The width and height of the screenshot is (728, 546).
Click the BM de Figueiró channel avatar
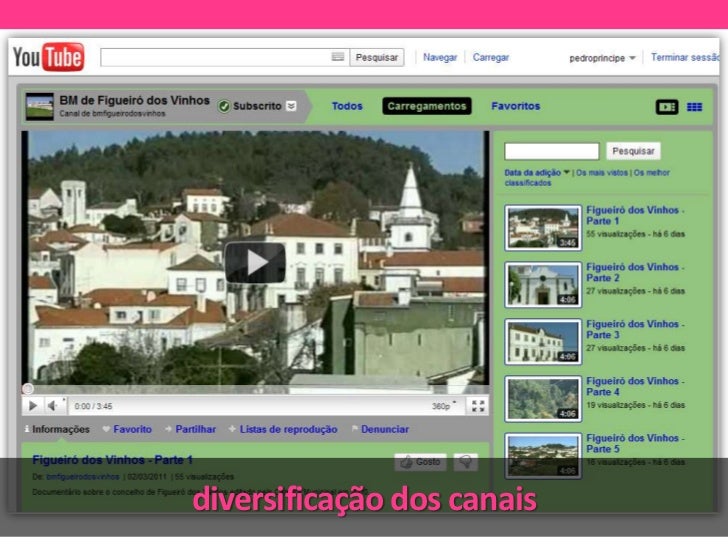39,106
